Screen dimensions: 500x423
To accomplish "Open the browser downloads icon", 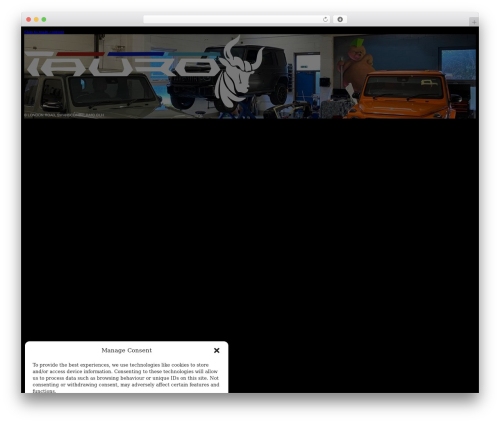I will (x=340, y=19).
